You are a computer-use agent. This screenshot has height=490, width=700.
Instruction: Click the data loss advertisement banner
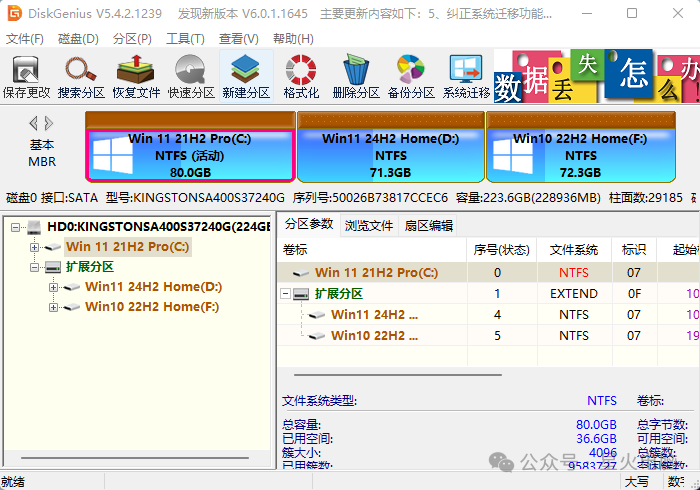[596, 76]
